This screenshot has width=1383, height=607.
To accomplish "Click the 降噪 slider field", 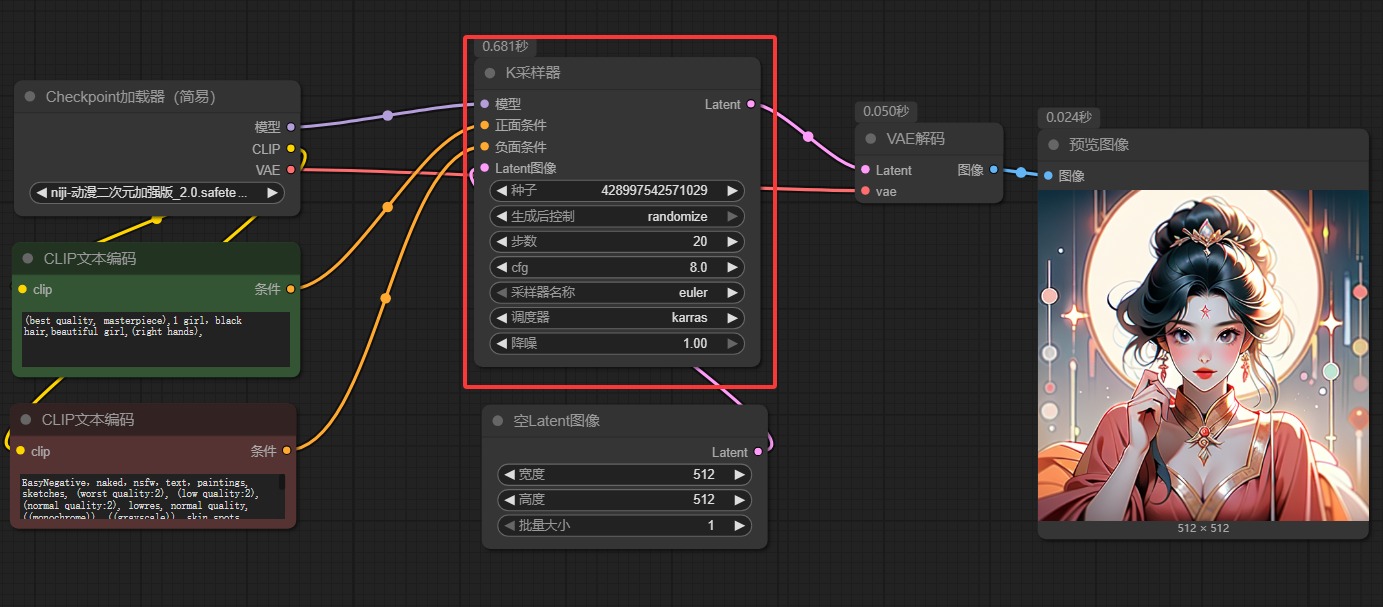I will click(617, 344).
